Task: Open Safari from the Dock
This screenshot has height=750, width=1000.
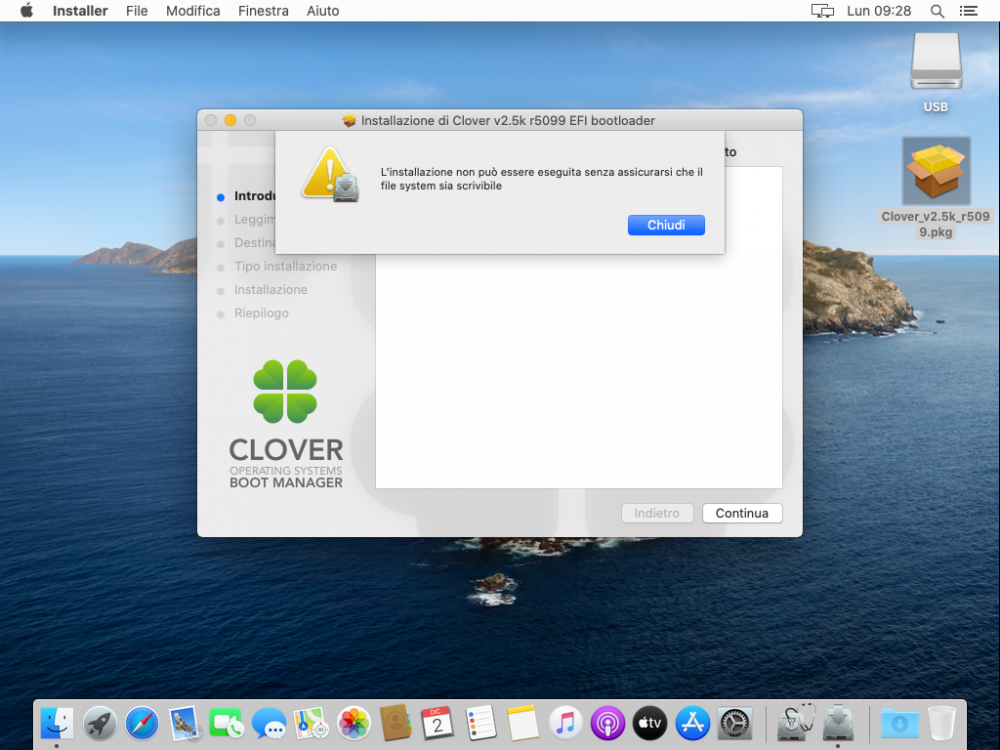Action: coord(142,723)
